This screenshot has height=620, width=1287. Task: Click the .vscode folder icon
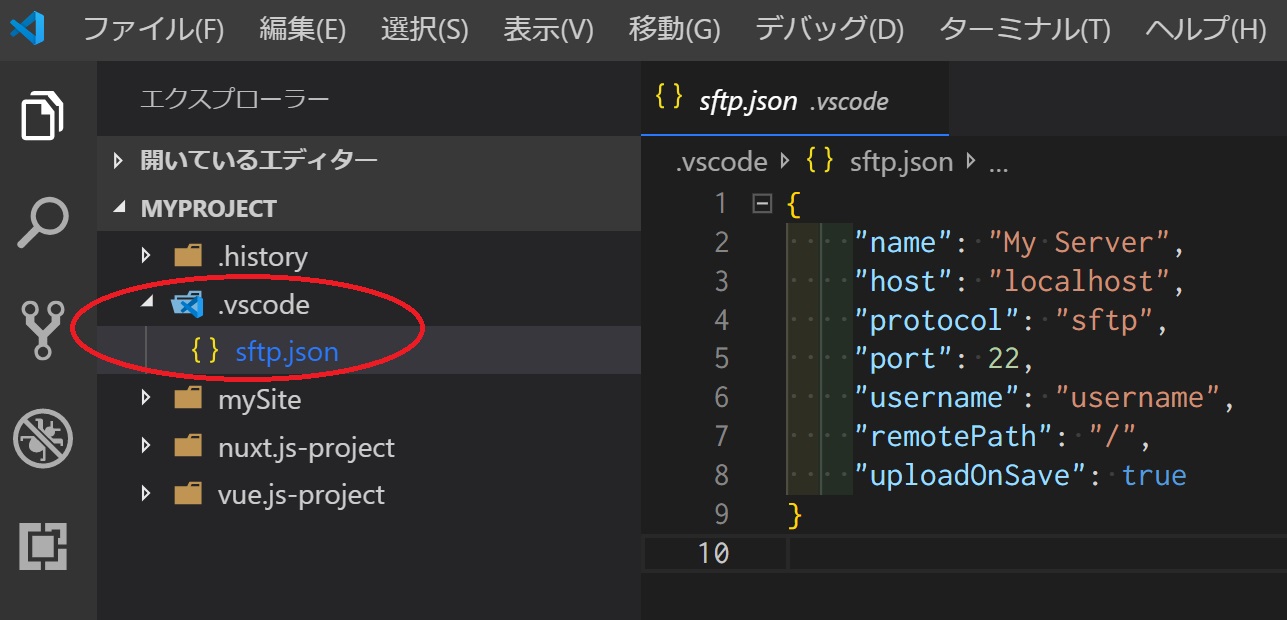187,304
